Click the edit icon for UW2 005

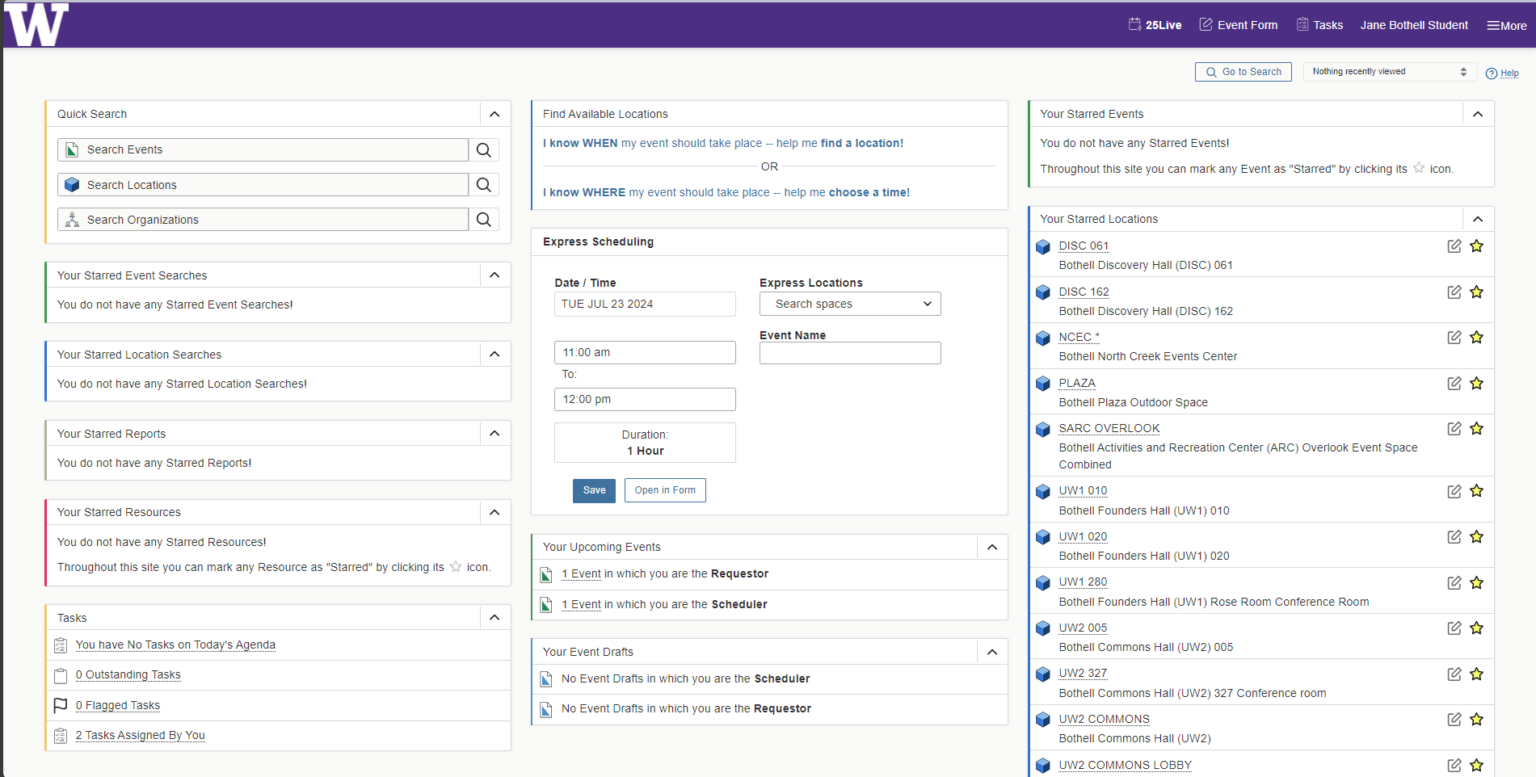pos(1454,628)
